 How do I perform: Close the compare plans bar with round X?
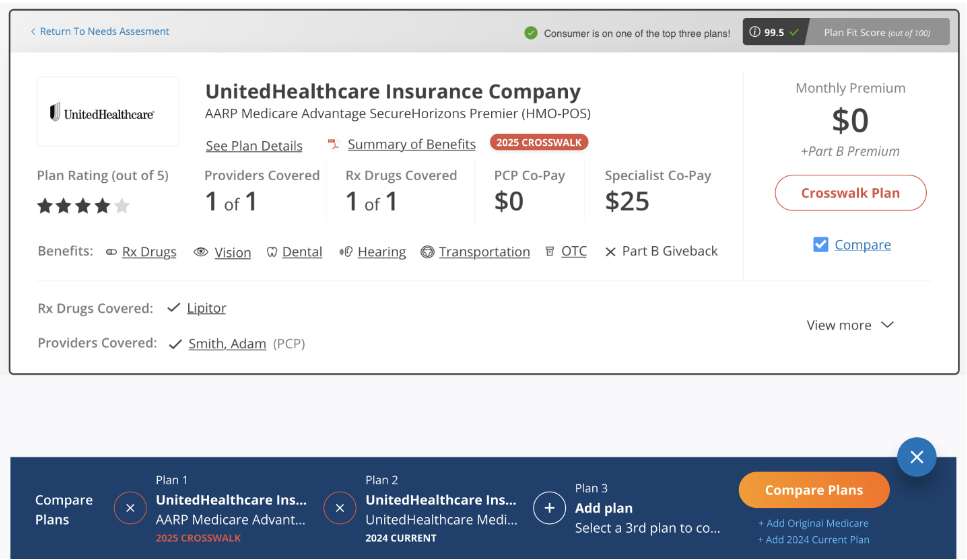[x=917, y=457]
